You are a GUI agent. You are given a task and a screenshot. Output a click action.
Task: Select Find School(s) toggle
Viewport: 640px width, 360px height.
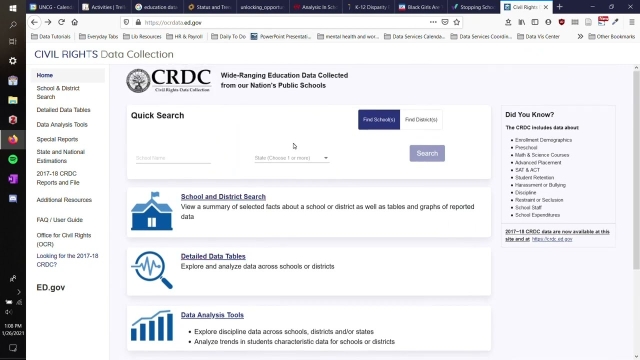click(379, 120)
